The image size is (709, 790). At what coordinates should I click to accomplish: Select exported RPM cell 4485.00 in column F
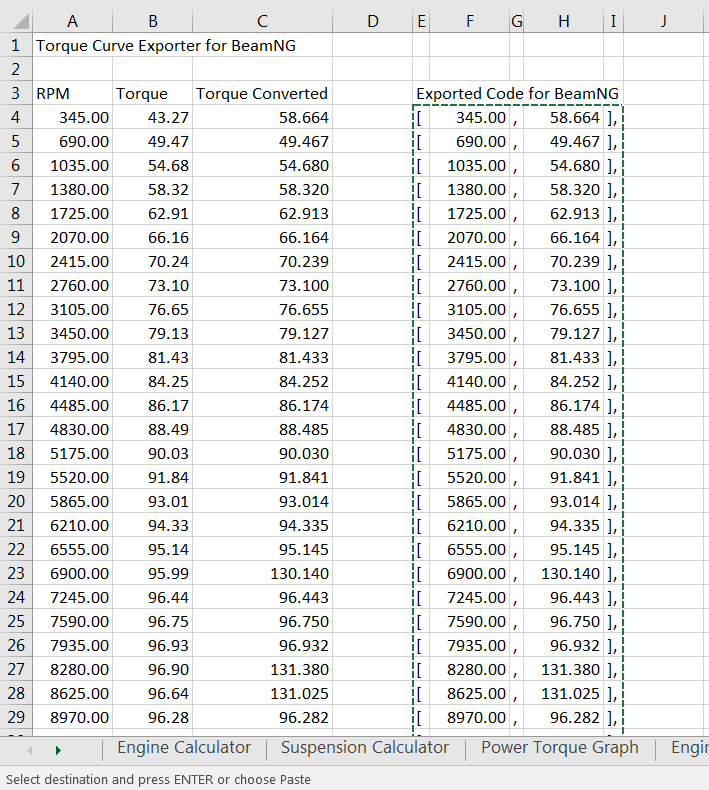pos(470,405)
